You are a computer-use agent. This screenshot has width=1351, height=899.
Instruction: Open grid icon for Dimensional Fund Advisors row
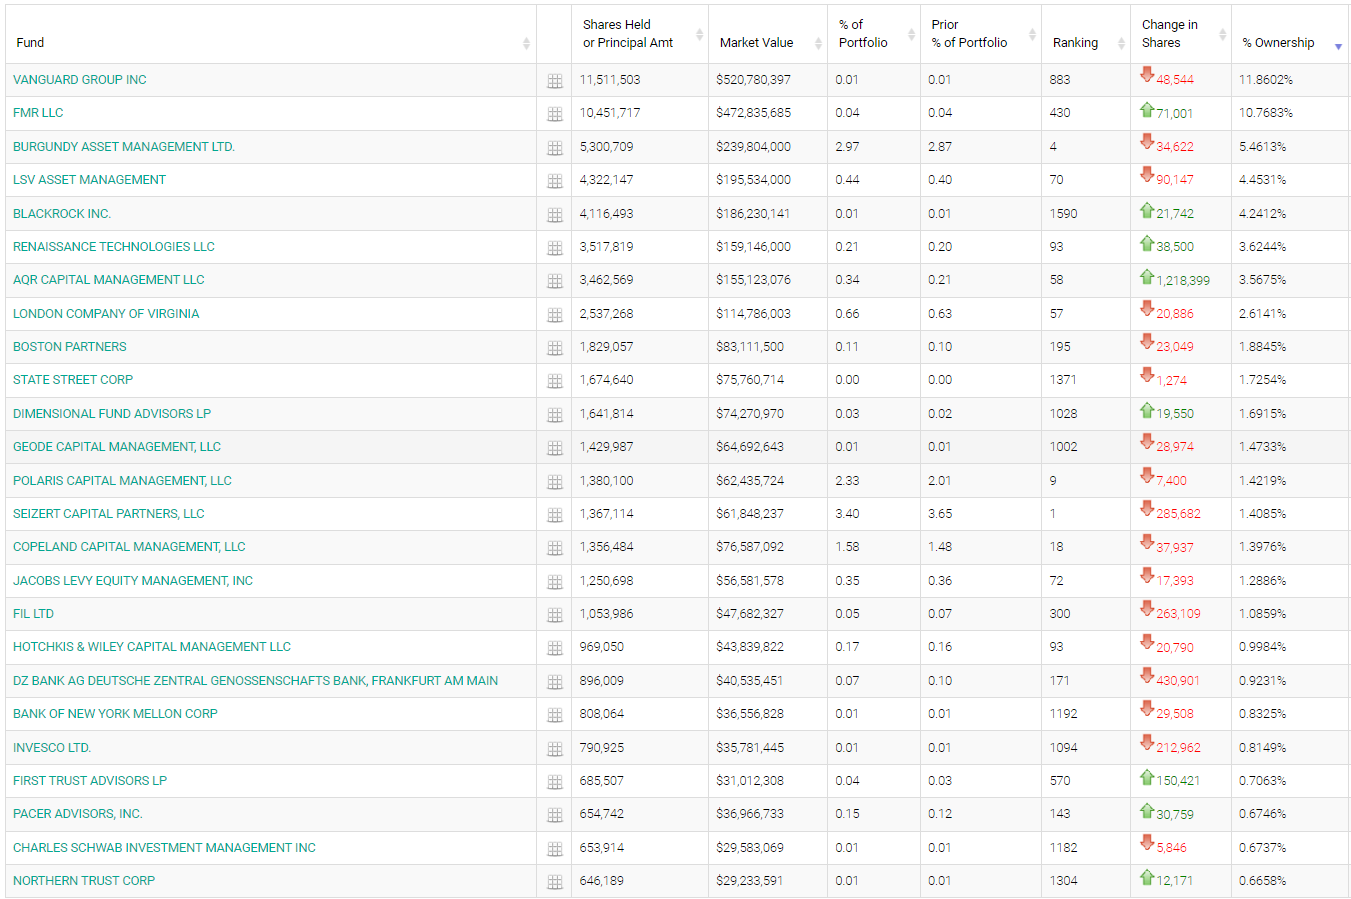click(x=555, y=415)
